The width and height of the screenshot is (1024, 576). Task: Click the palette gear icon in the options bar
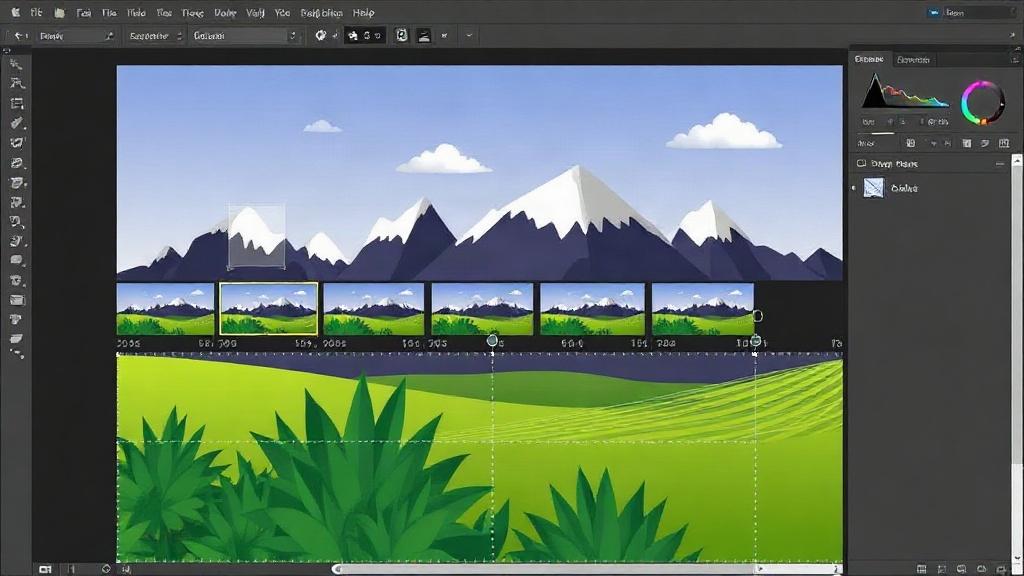321,36
